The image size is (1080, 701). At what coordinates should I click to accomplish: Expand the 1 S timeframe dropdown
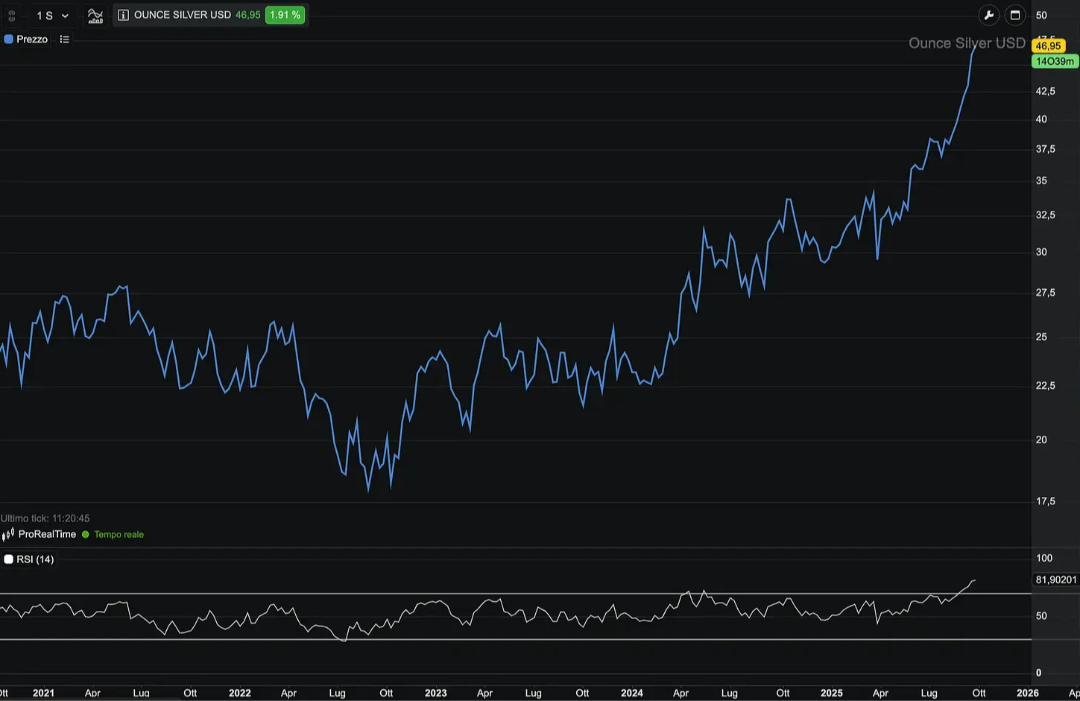[x=52, y=15]
